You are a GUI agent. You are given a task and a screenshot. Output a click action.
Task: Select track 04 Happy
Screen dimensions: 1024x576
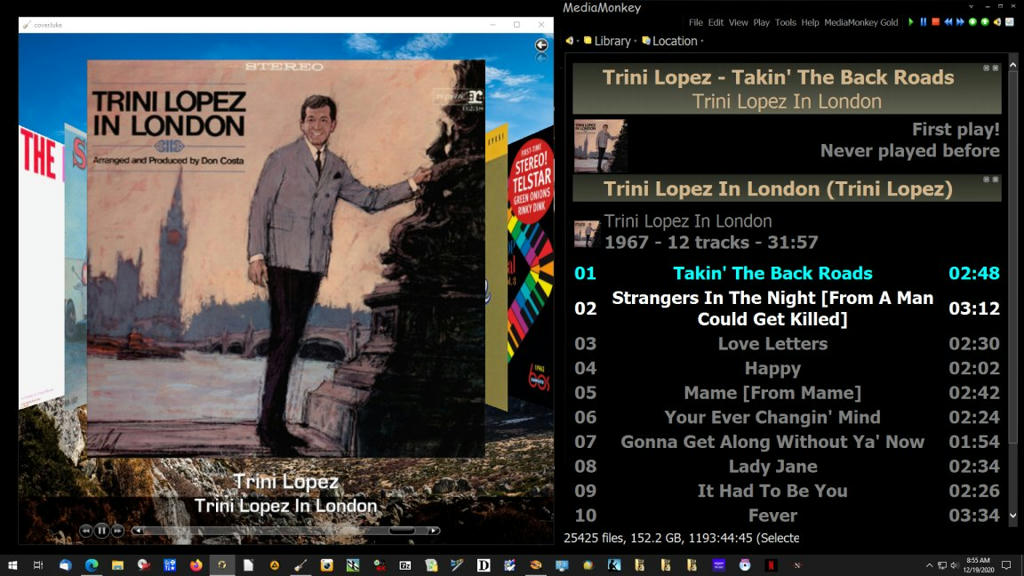787,368
